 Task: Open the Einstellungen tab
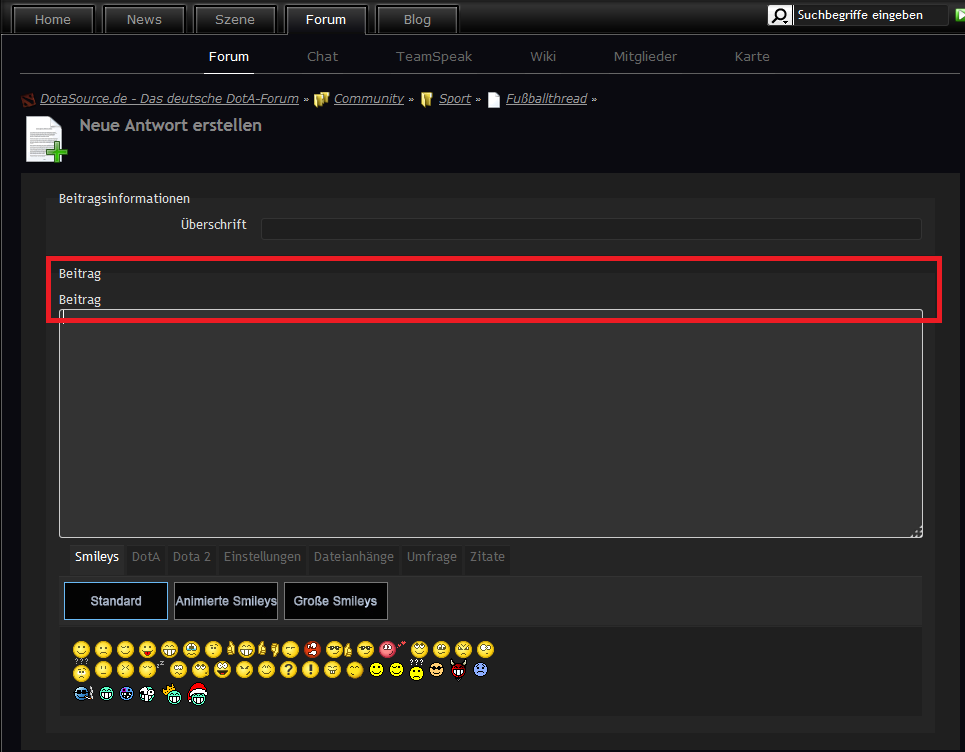click(262, 557)
